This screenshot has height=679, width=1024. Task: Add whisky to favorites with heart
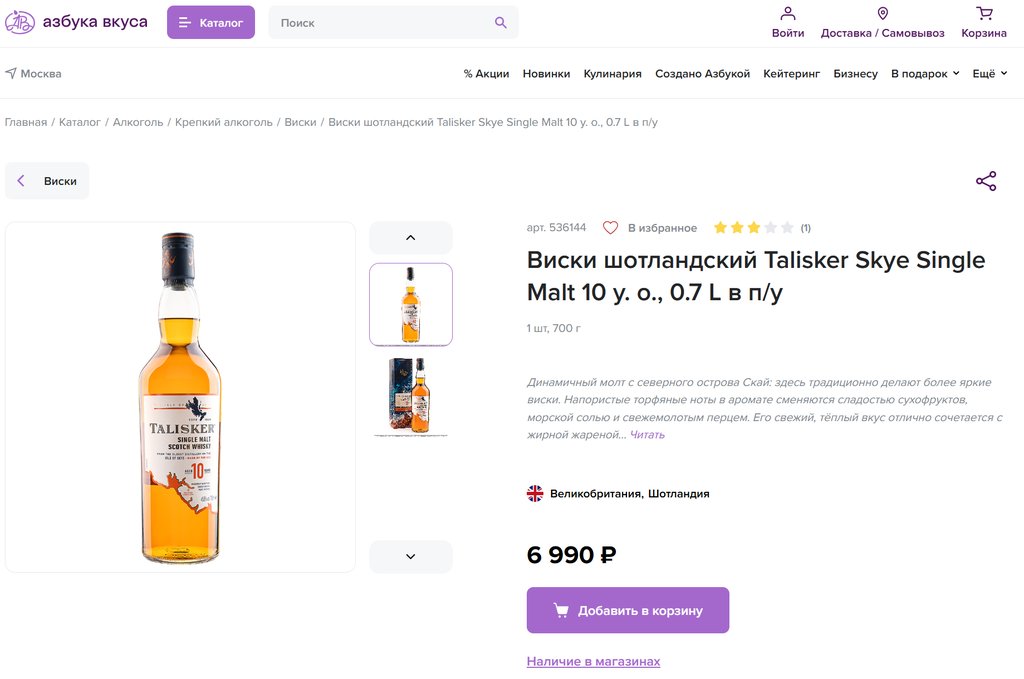(x=610, y=228)
